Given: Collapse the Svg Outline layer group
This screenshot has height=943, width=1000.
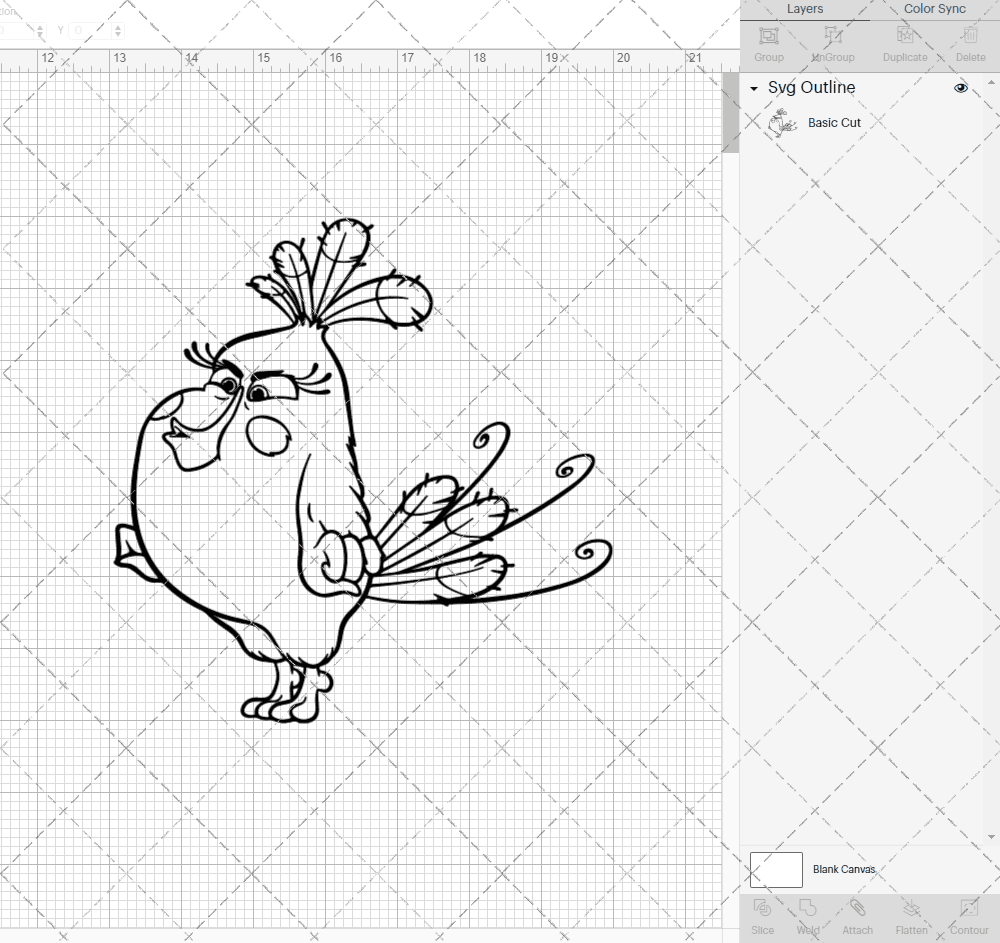Looking at the screenshot, I should 754,88.
